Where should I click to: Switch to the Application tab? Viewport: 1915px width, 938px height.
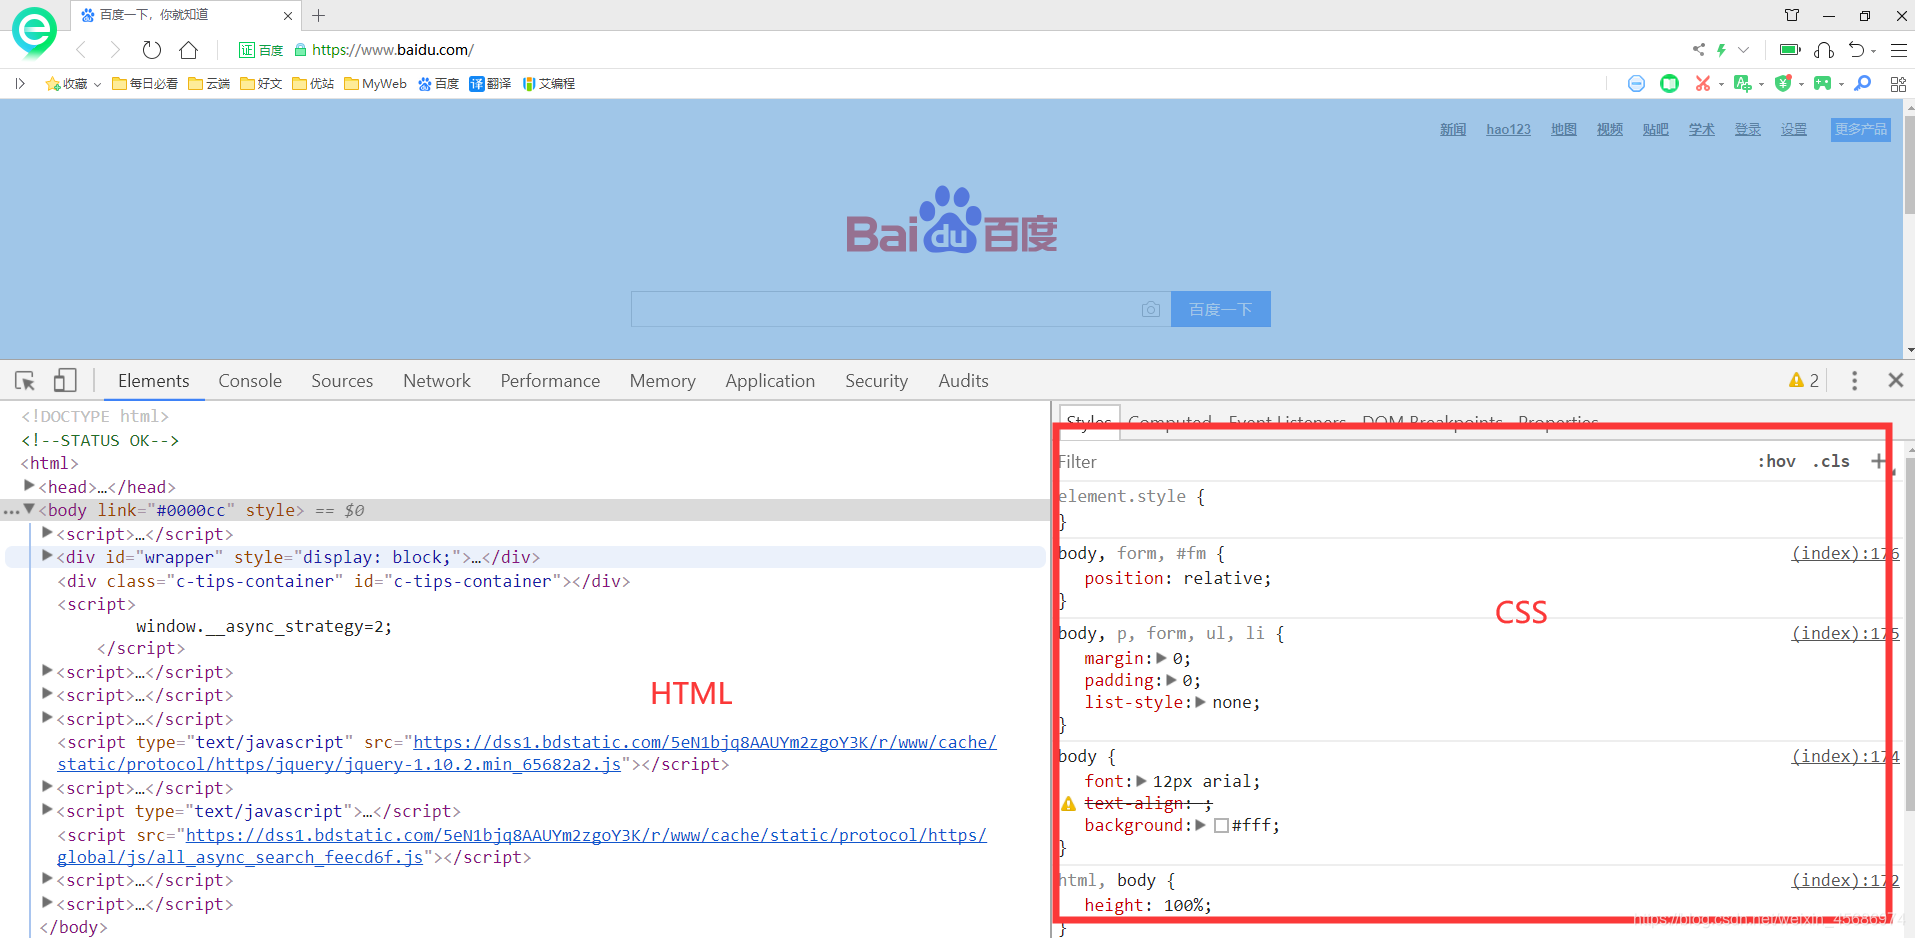tap(770, 381)
